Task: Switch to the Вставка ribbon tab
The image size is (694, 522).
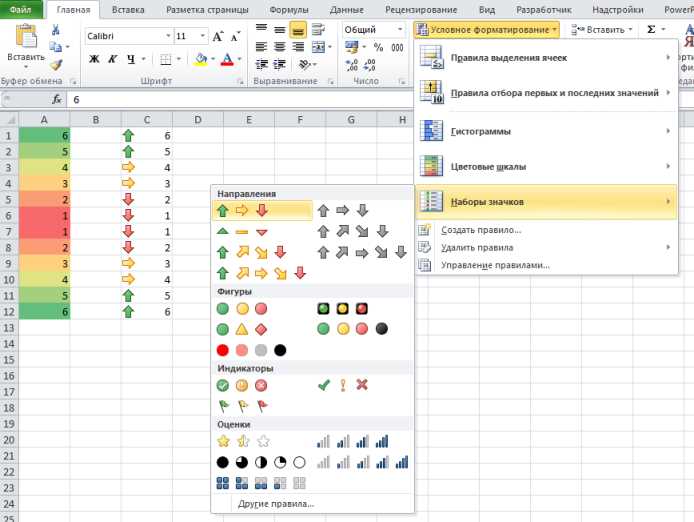Action: pyautogui.click(x=128, y=9)
